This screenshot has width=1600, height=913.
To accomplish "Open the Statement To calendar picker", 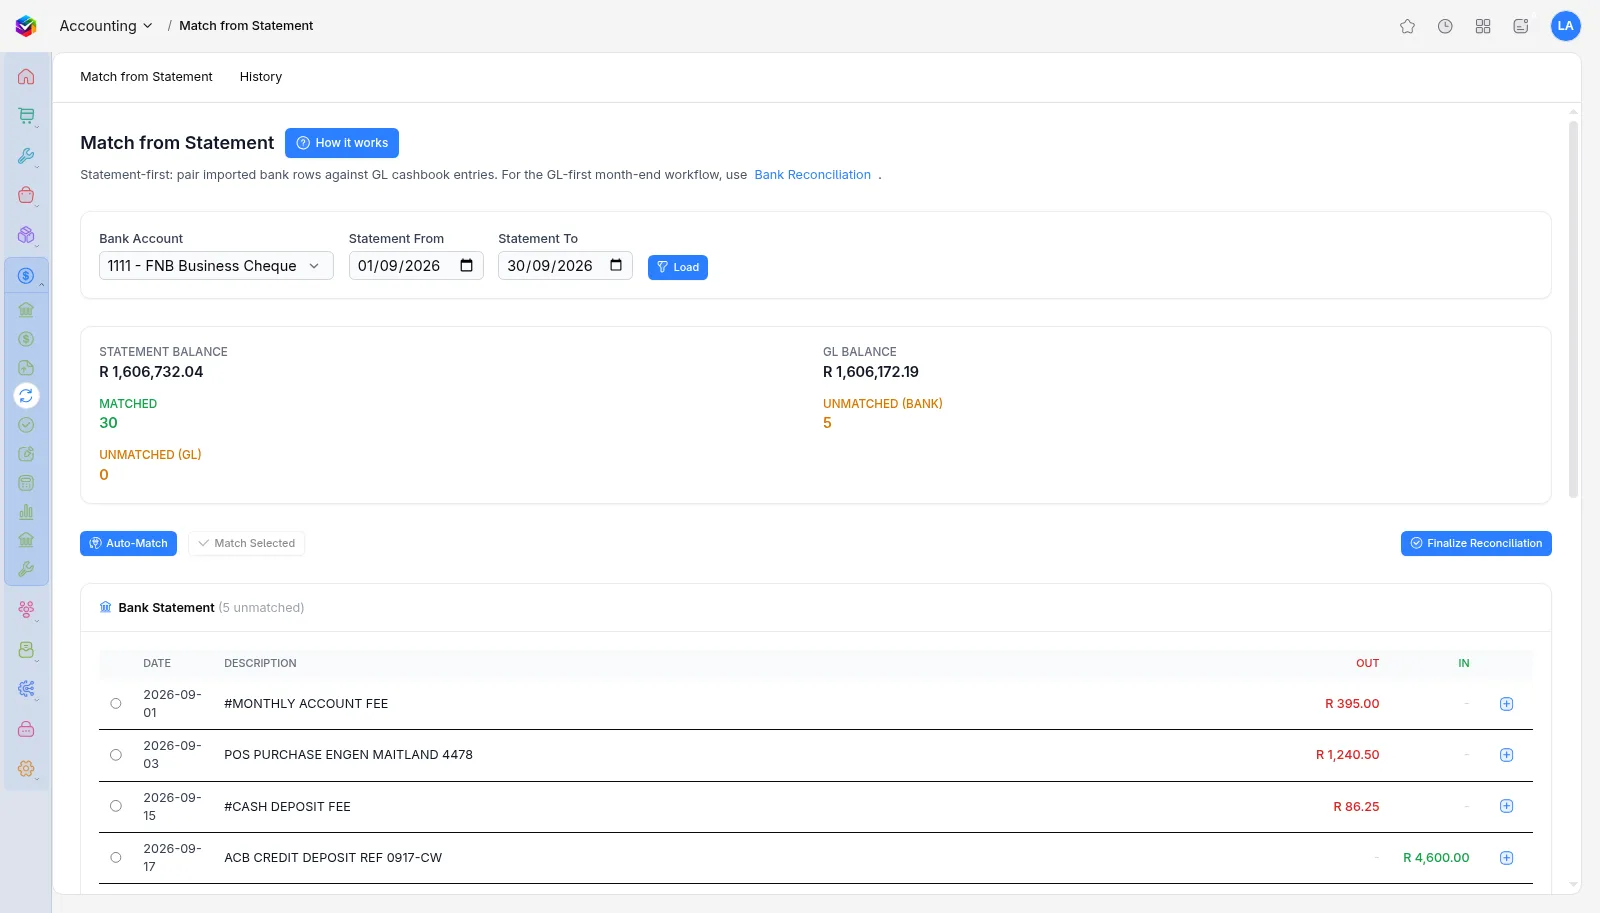I will (616, 266).
